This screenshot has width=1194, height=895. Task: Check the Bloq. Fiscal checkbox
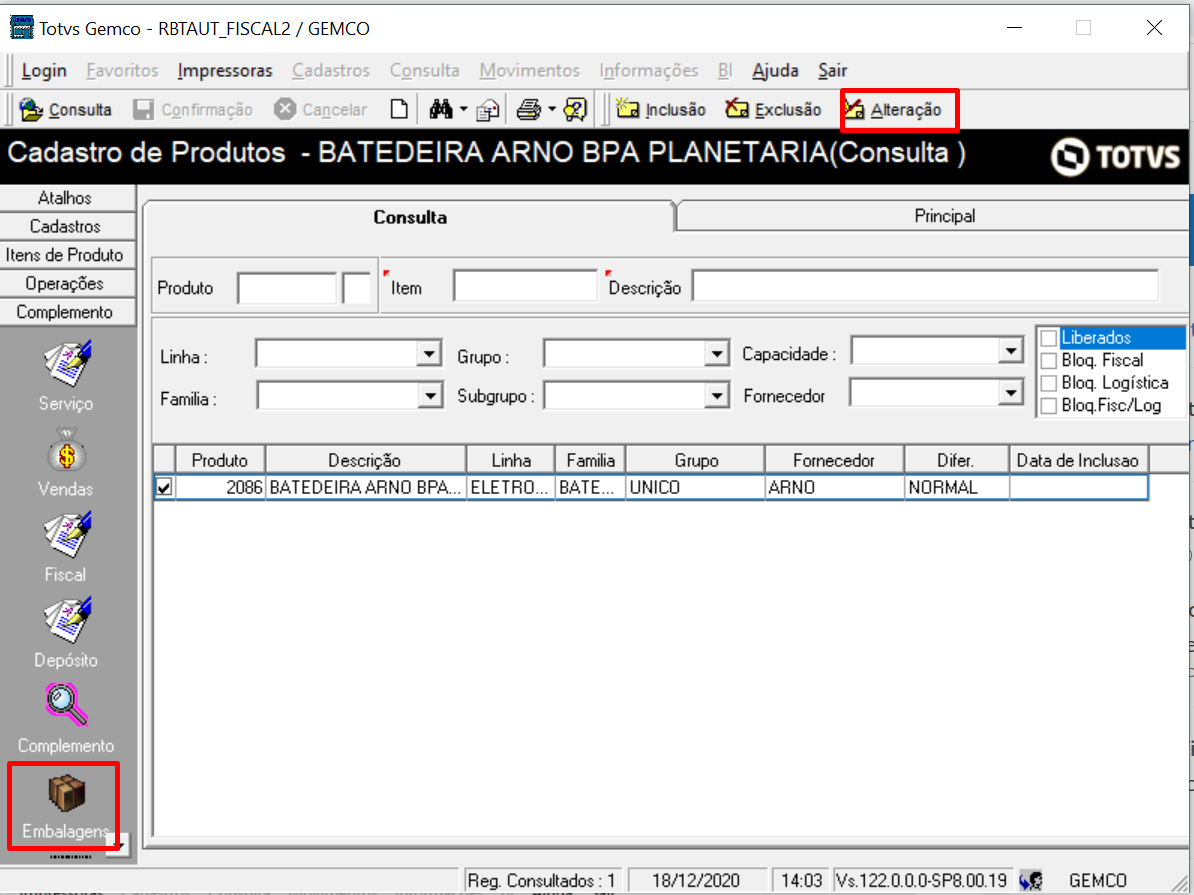(x=1049, y=360)
